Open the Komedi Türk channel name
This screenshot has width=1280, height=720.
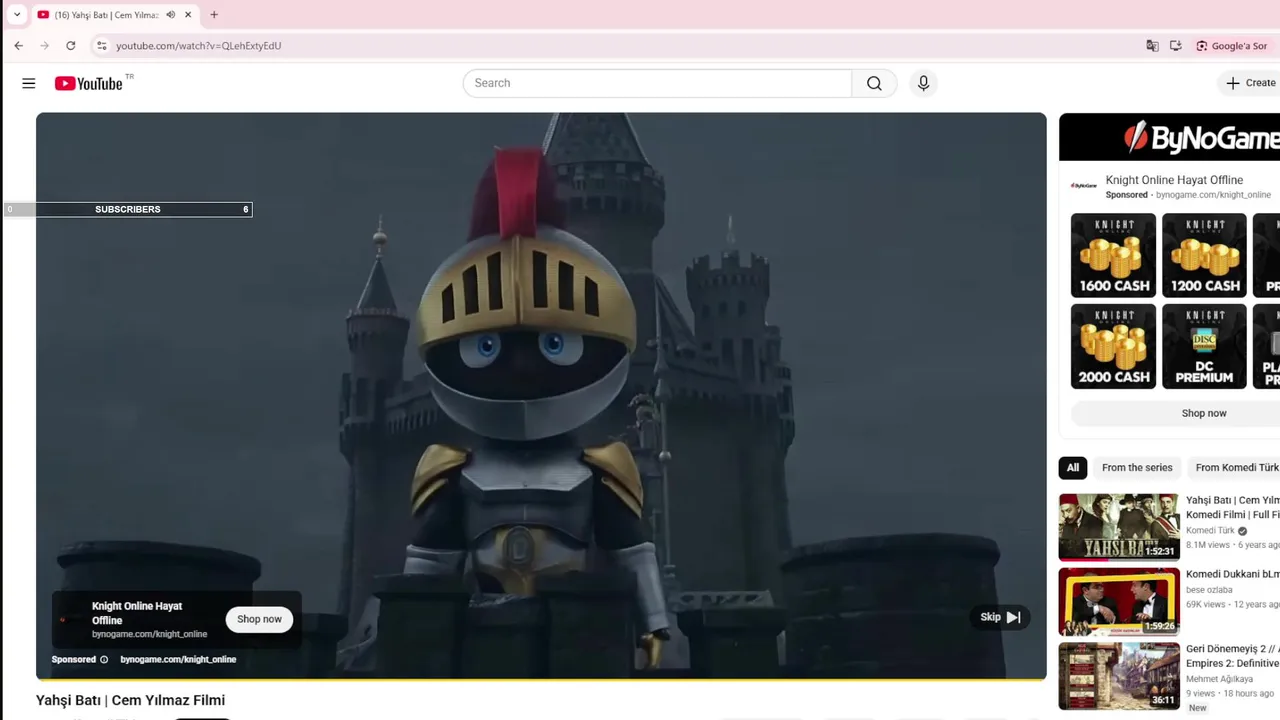[1210, 530]
